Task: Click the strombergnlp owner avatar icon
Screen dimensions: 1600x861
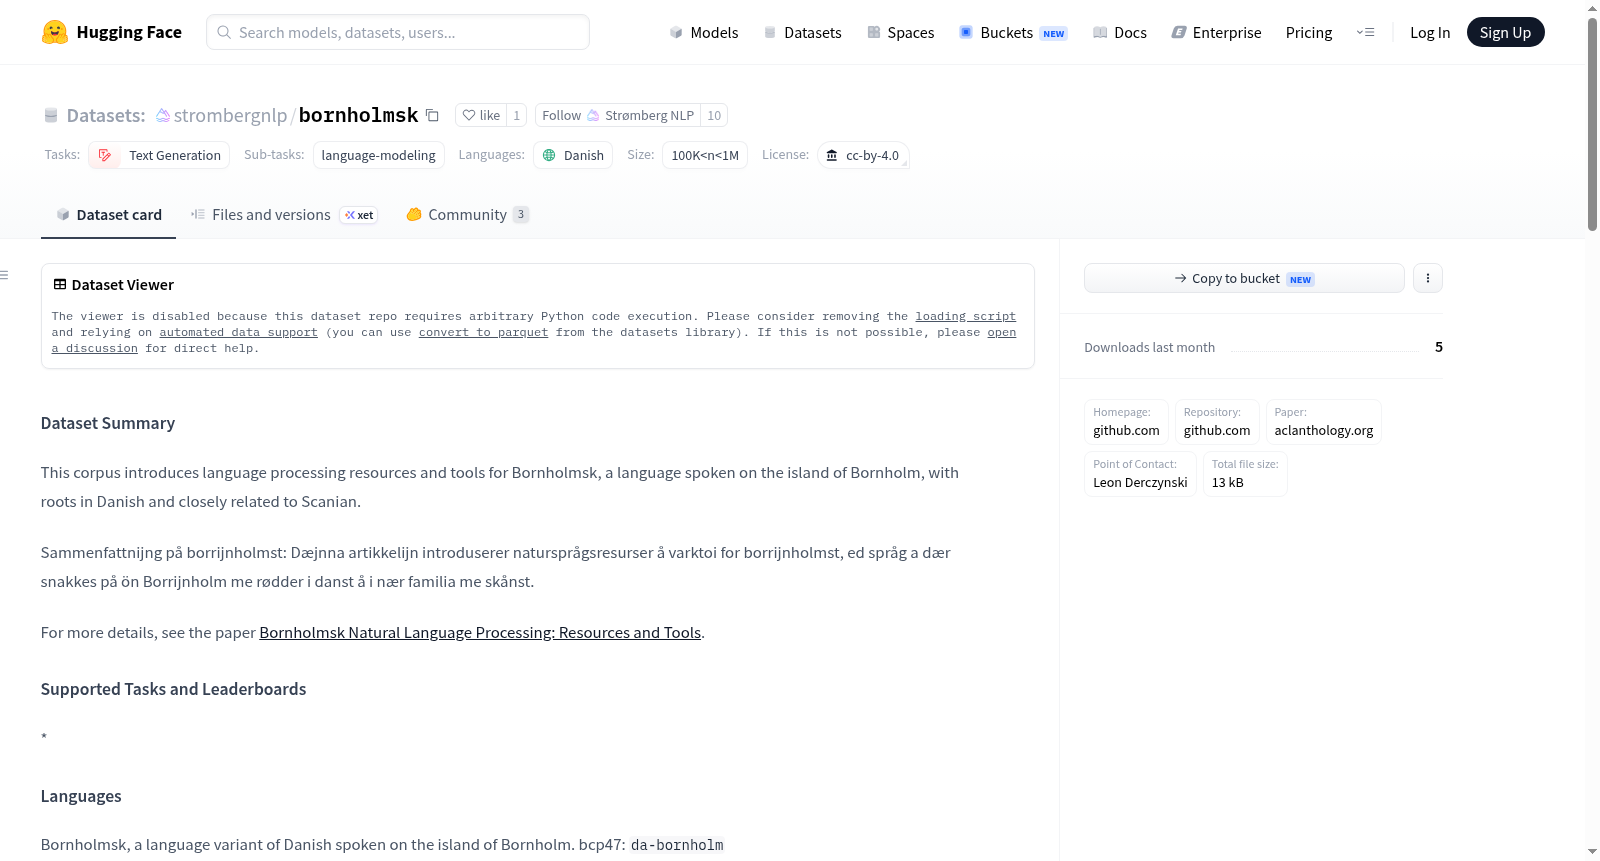Action: [x=163, y=115]
